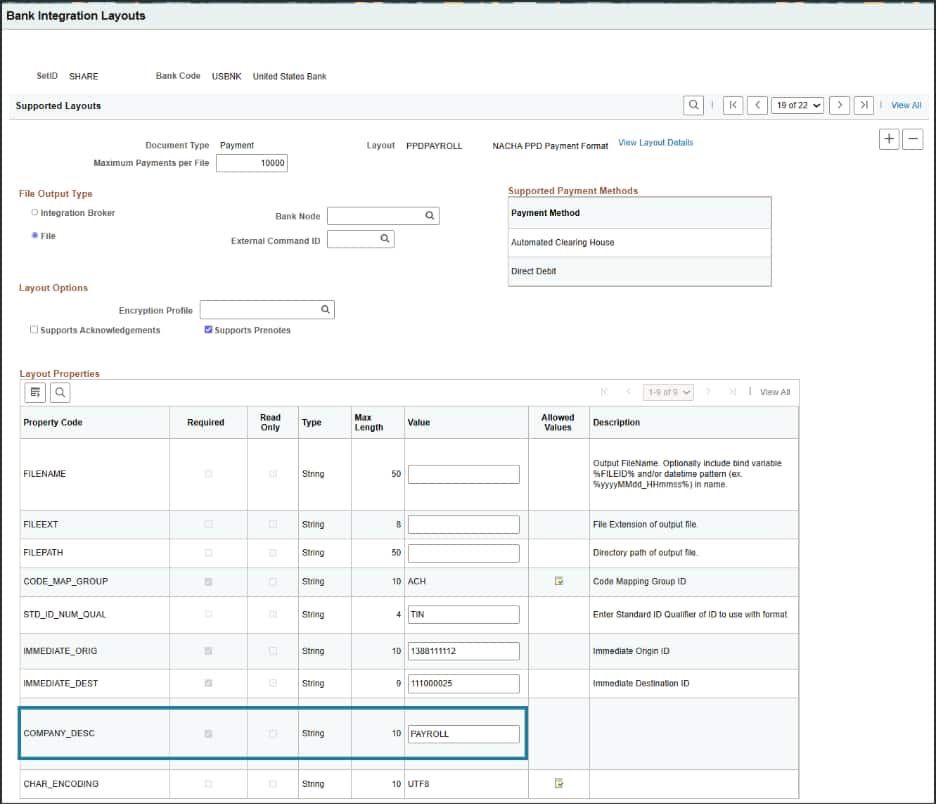Open the 19 of 22 row dropdown
Viewport: 936px width, 804px height.
click(x=797, y=105)
